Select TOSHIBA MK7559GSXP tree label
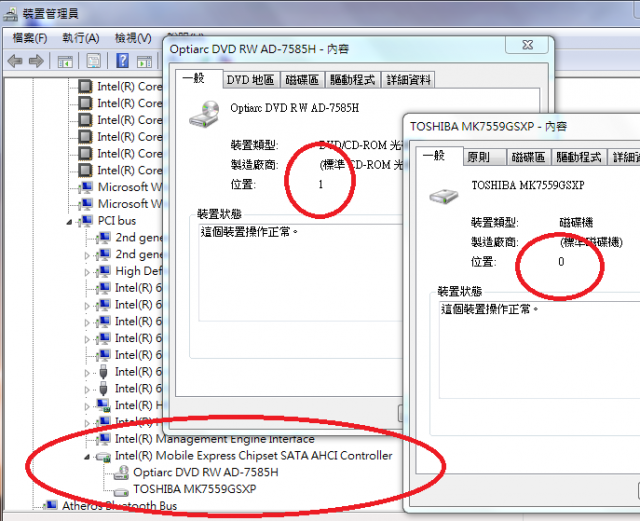Image resolution: width=640 pixels, height=521 pixels. 195,489
